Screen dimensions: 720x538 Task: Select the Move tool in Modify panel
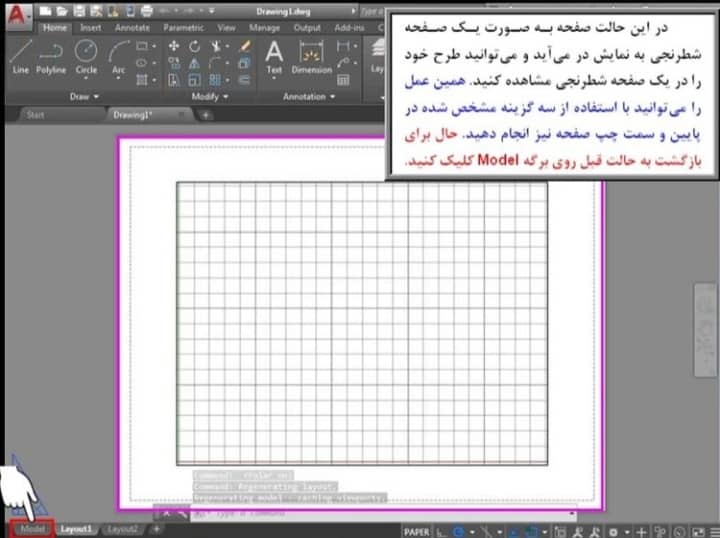pos(174,46)
